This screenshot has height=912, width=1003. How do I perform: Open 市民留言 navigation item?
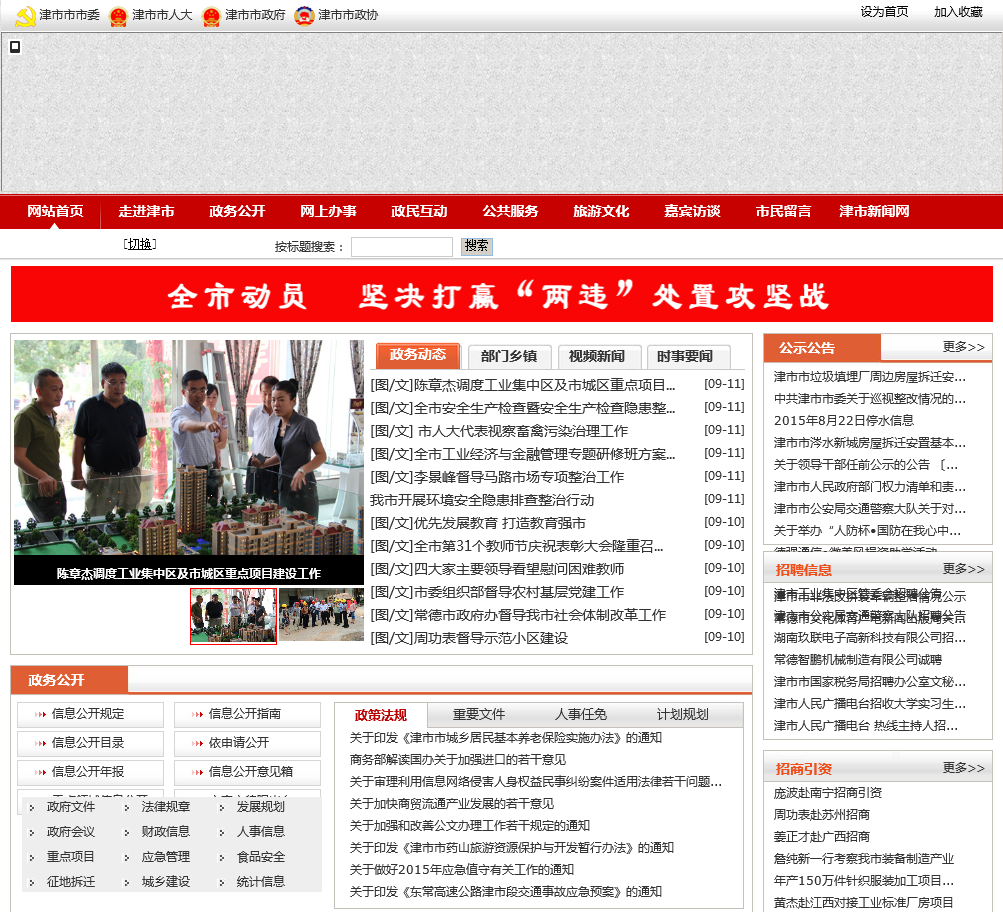[x=783, y=211]
